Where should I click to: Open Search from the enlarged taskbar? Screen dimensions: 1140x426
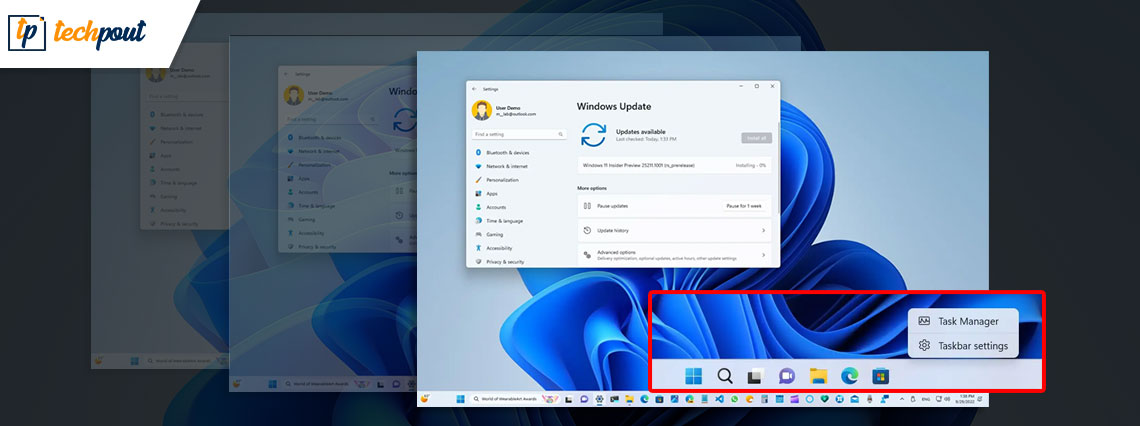point(725,376)
